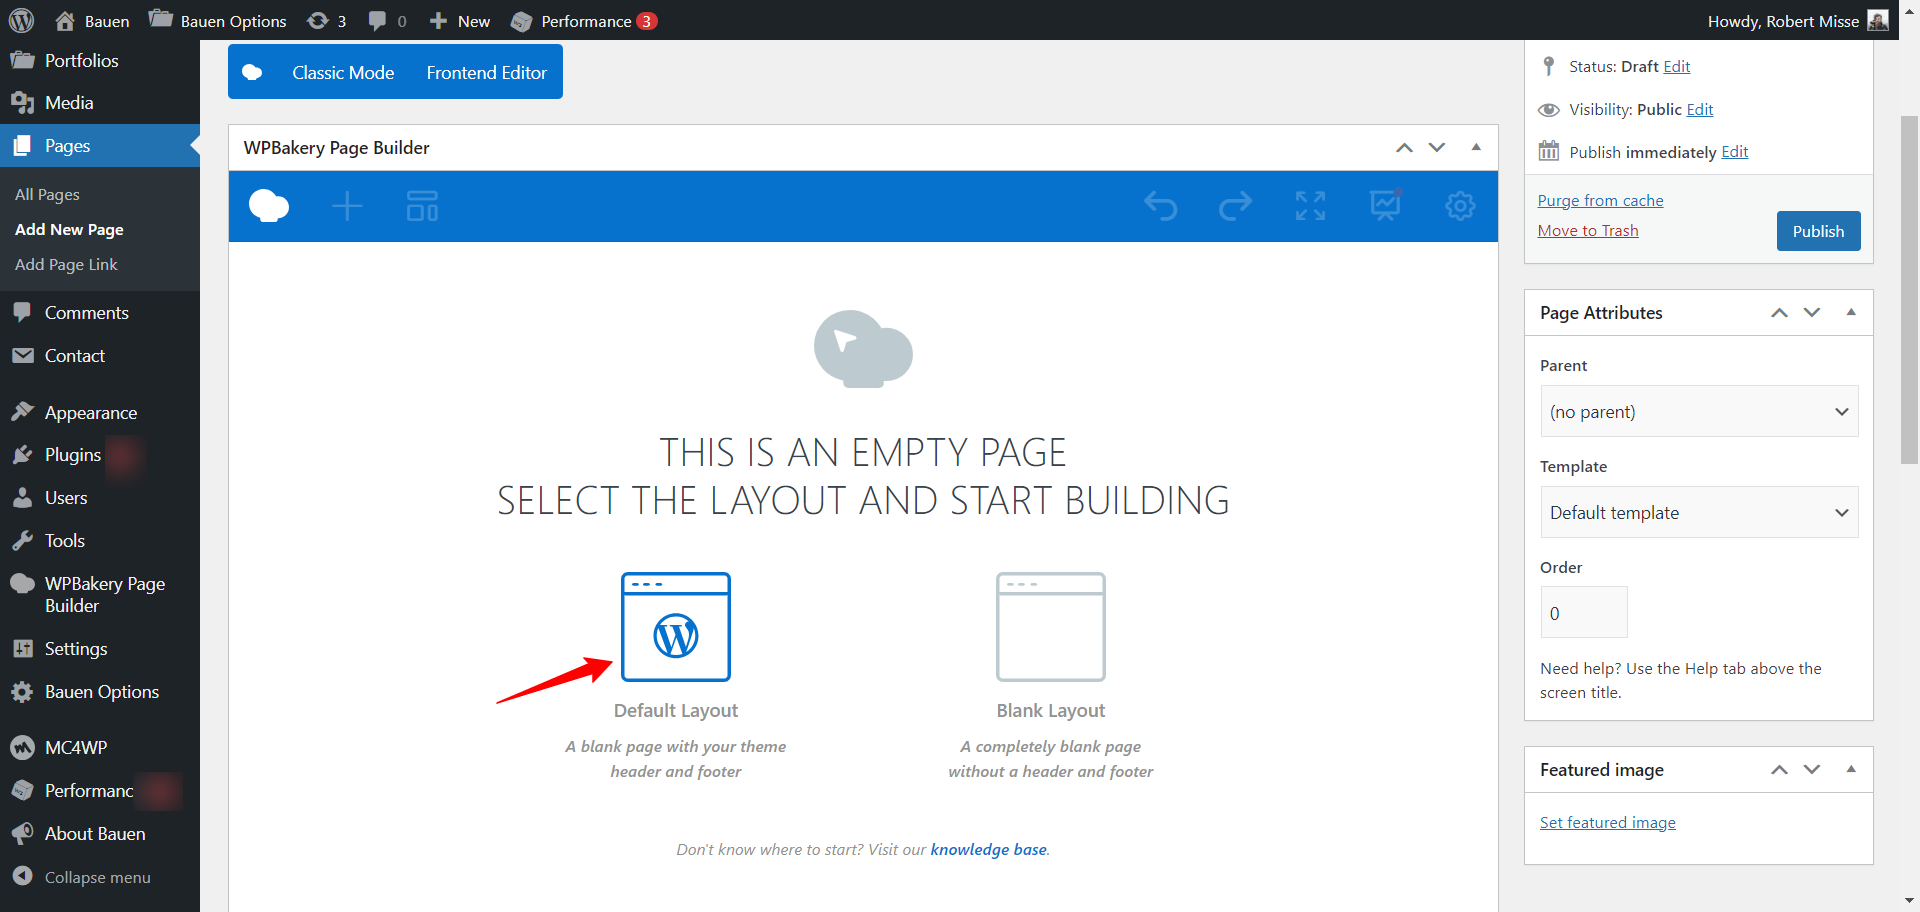Image resolution: width=1920 pixels, height=912 pixels.
Task: Edit the publish immediately date
Action: pyautogui.click(x=1735, y=152)
